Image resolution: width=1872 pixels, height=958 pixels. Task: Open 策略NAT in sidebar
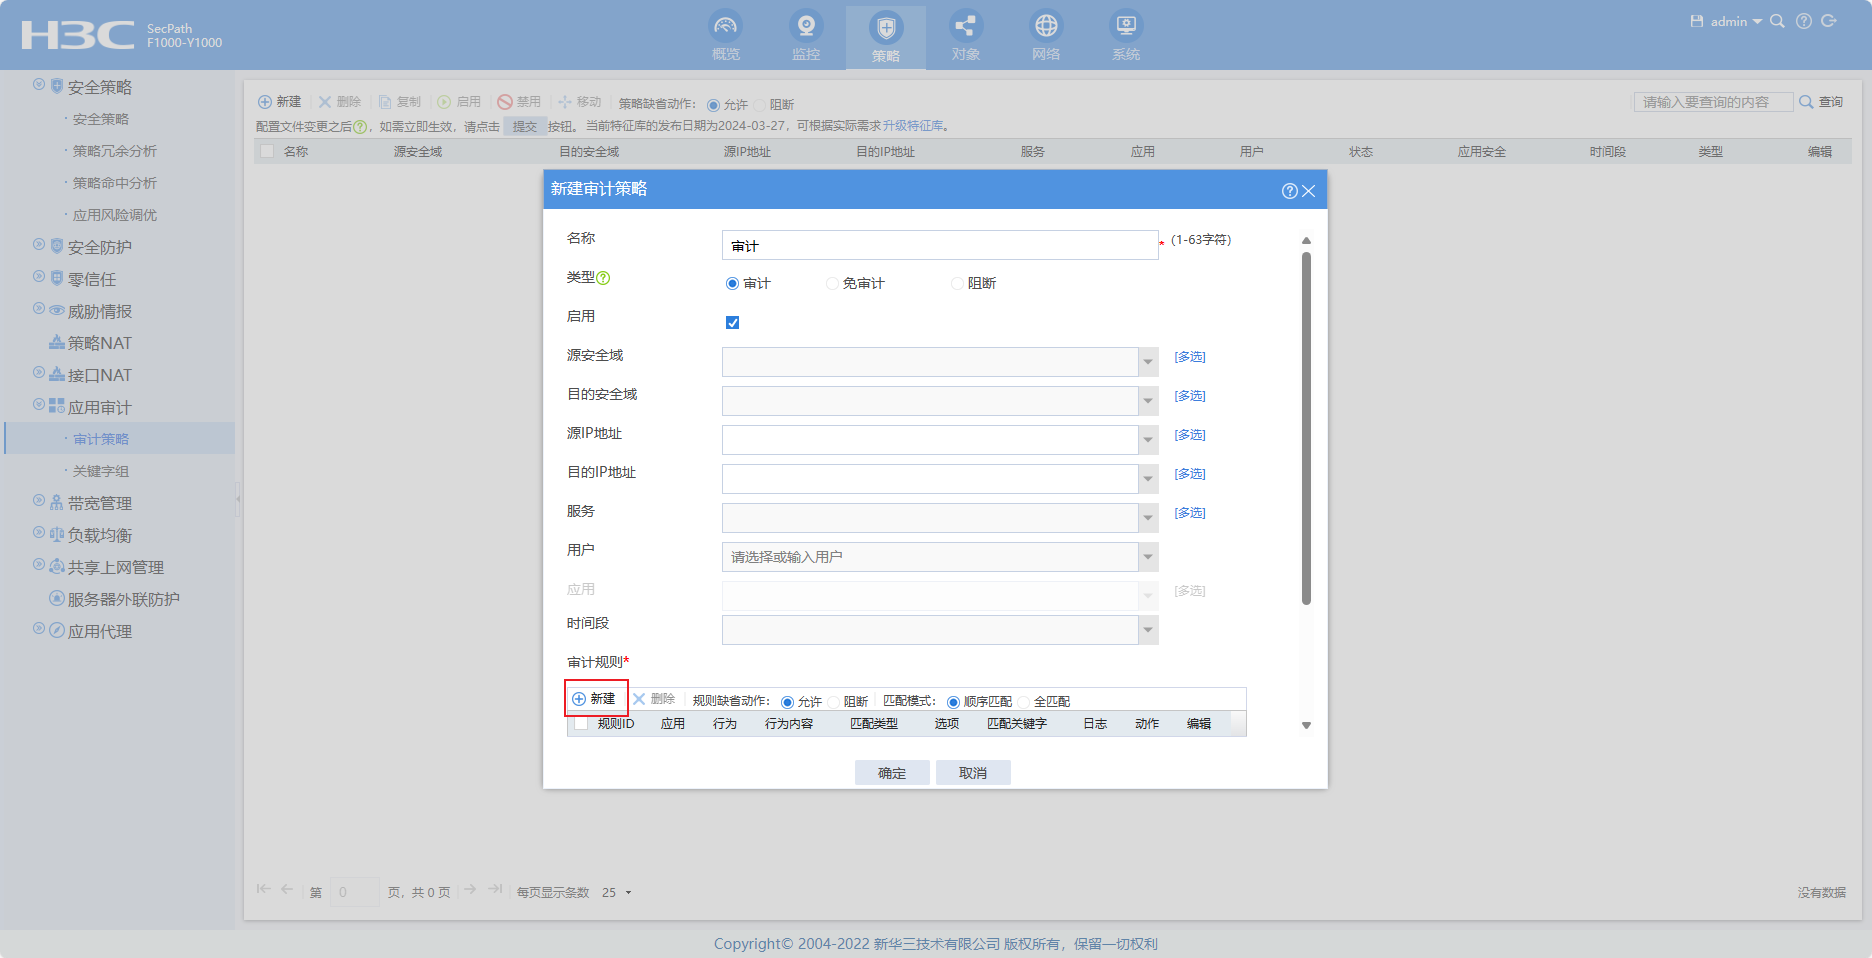(x=99, y=343)
